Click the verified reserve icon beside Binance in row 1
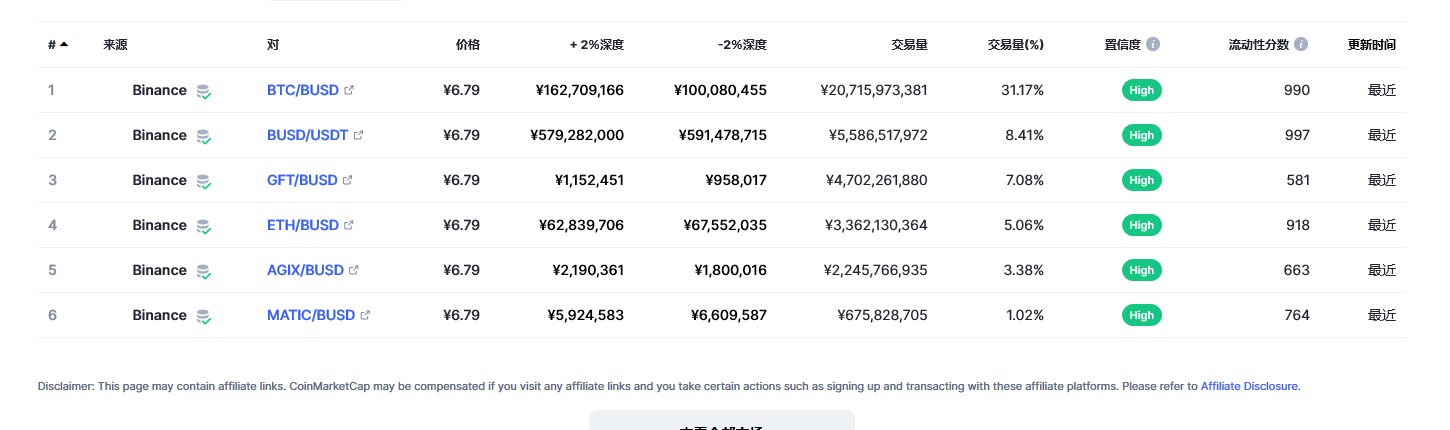 pos(203,91)
